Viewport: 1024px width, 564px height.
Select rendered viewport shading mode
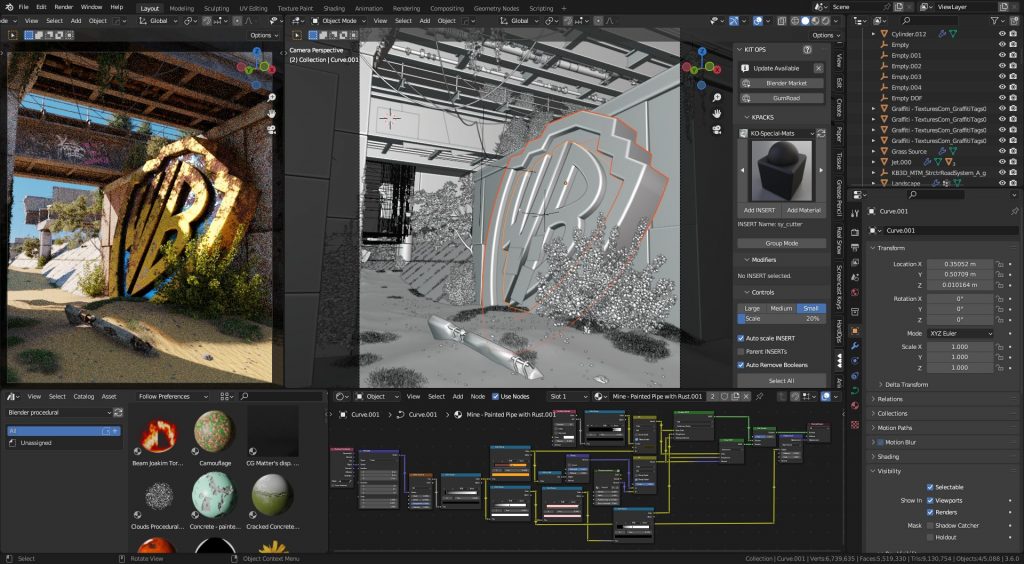[824, 21]
